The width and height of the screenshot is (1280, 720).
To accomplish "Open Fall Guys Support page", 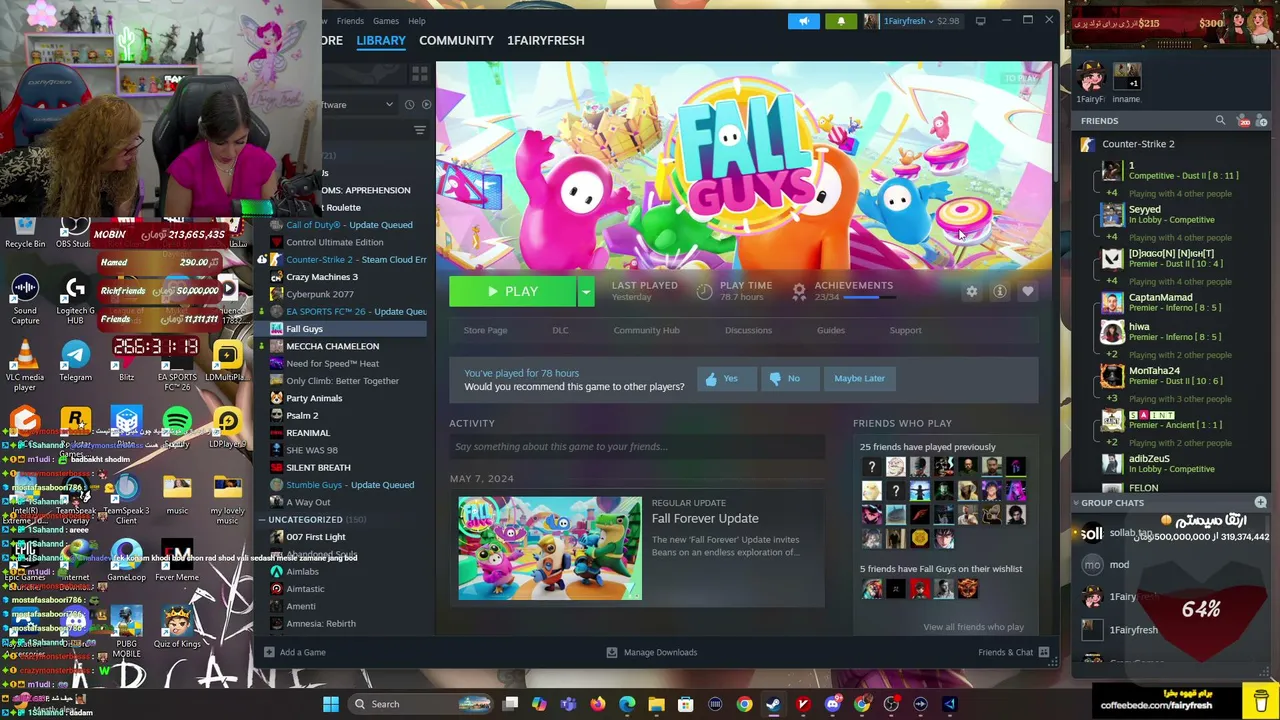I will 905,330.
